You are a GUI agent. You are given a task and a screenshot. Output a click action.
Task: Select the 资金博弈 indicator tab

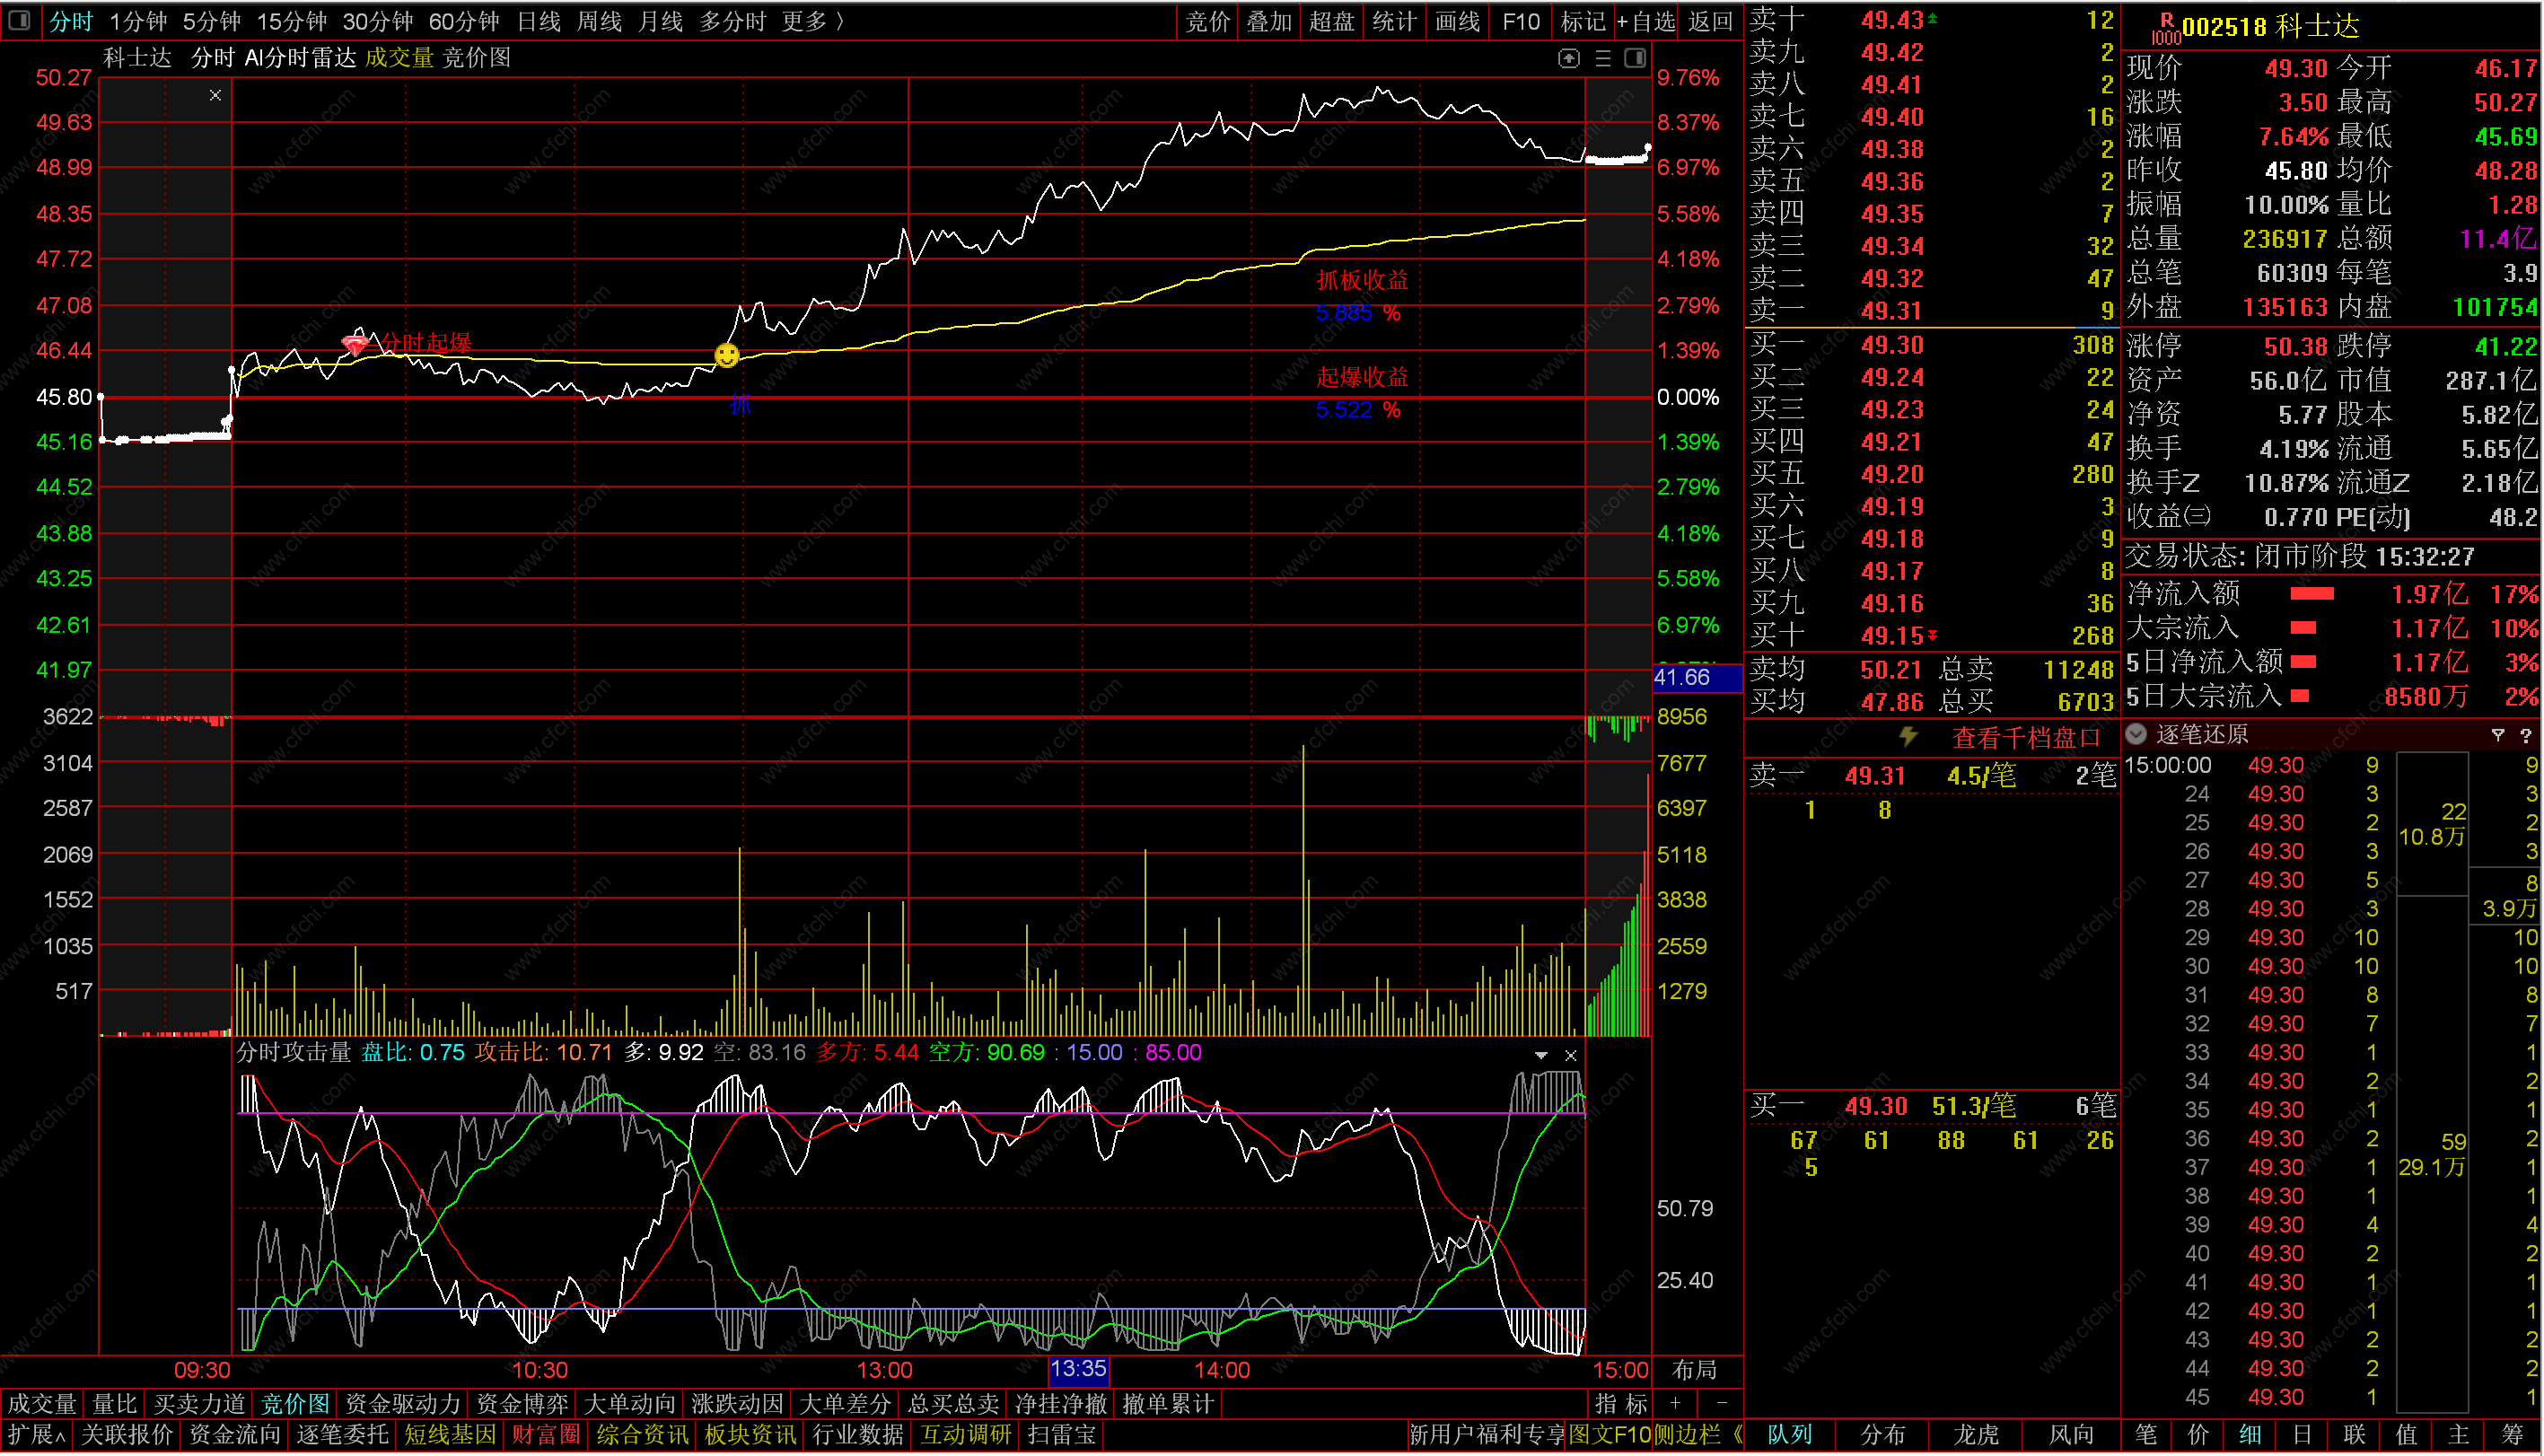click(522, 1404)
